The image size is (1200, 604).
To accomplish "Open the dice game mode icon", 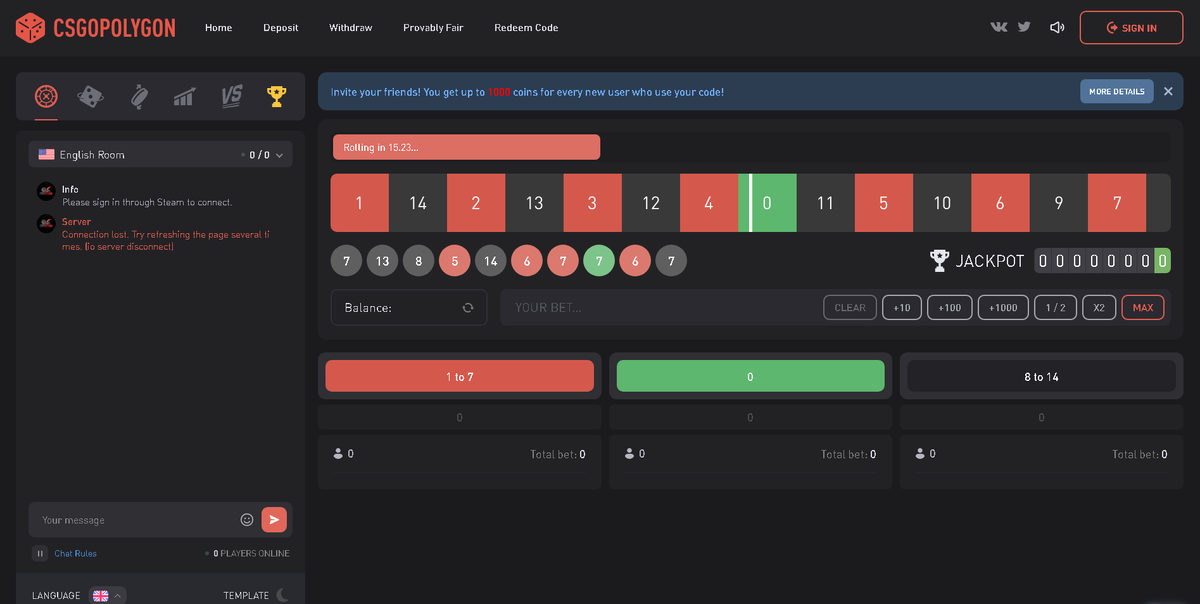I will (x=90, y=96).
